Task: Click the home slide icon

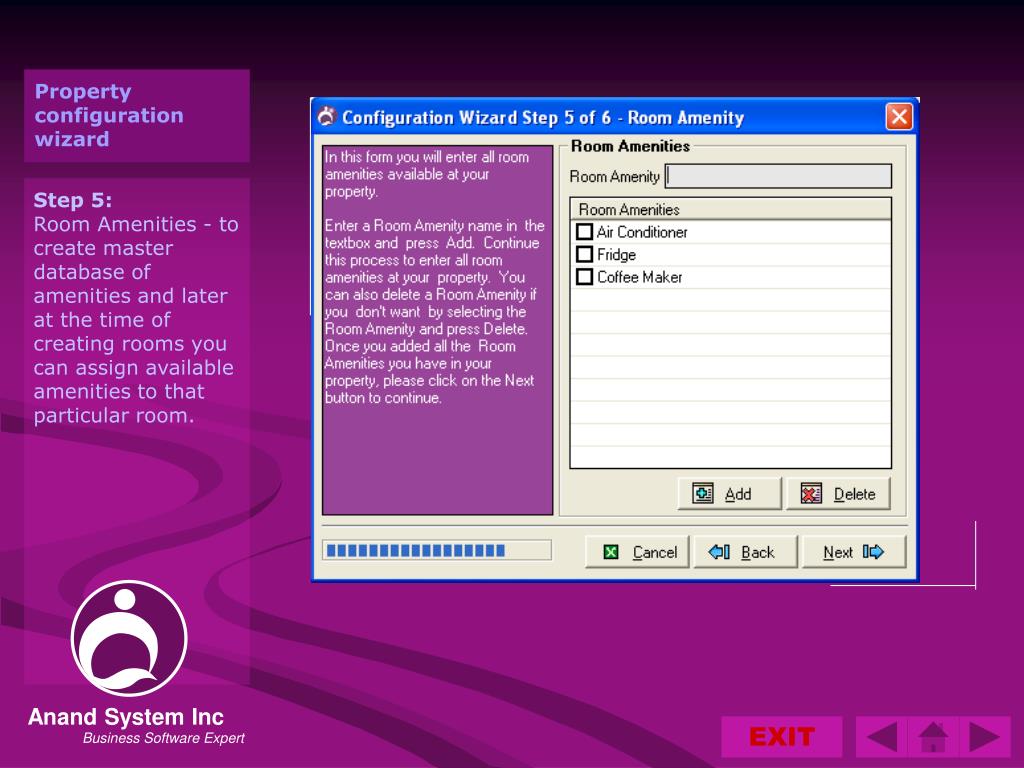Action: [933, 737]
